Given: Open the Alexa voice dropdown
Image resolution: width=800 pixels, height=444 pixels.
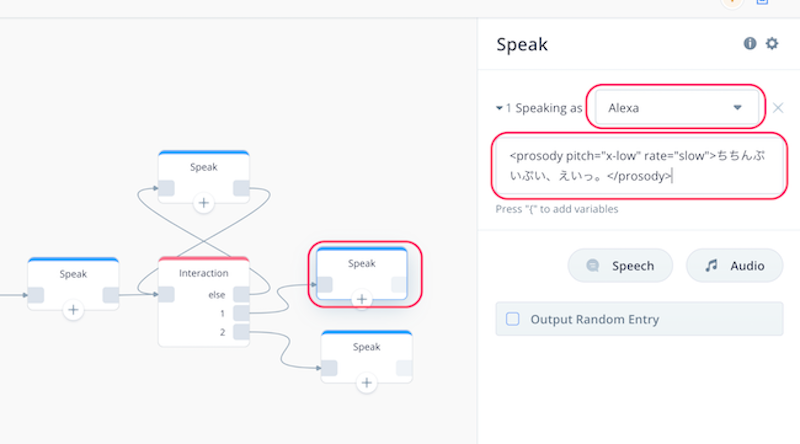Looking at the screenshot, I should pos(677,108).
